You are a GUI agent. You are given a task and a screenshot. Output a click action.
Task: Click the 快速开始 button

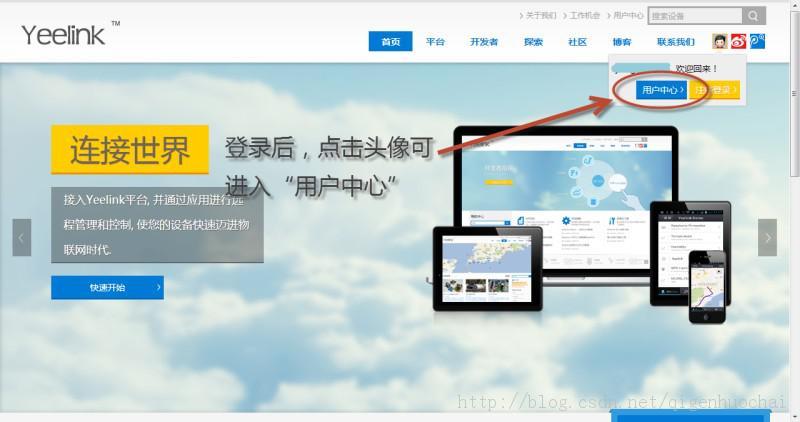(x=107, y=287)
